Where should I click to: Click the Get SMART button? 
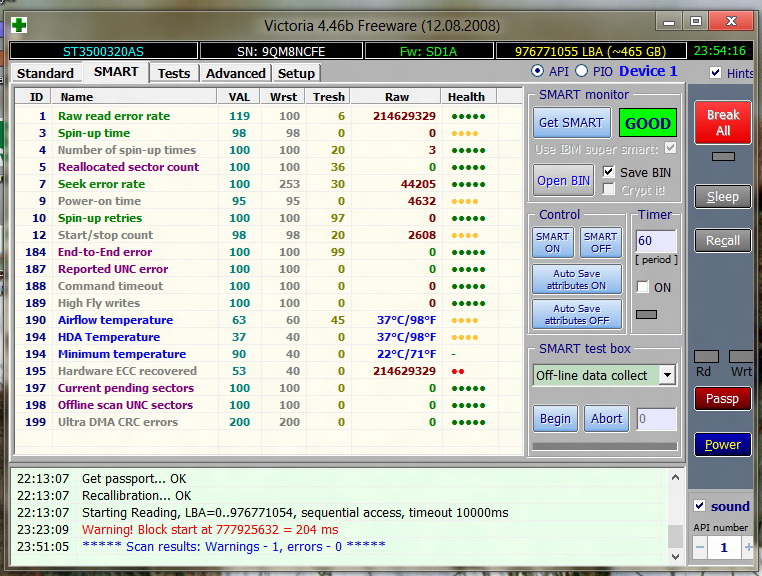point(571,122)
